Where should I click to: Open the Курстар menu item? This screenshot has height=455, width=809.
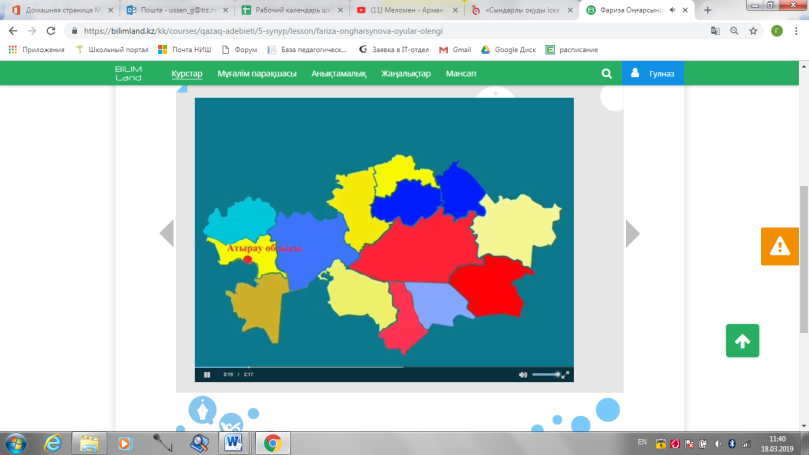tap(187, 73)
